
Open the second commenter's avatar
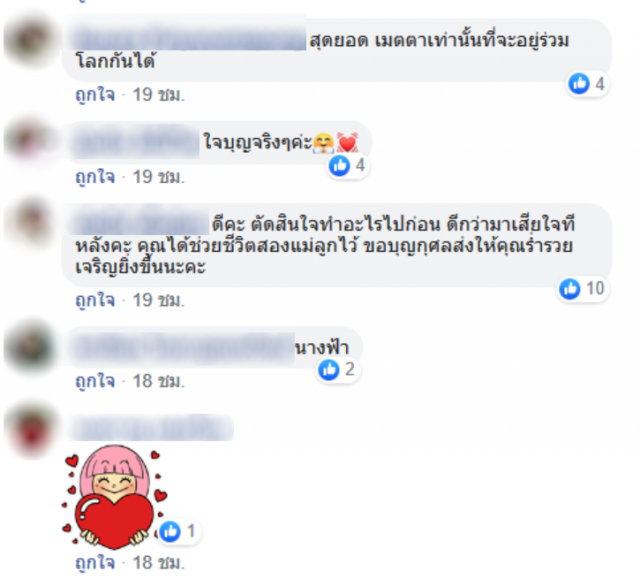[x=30, y=142]
